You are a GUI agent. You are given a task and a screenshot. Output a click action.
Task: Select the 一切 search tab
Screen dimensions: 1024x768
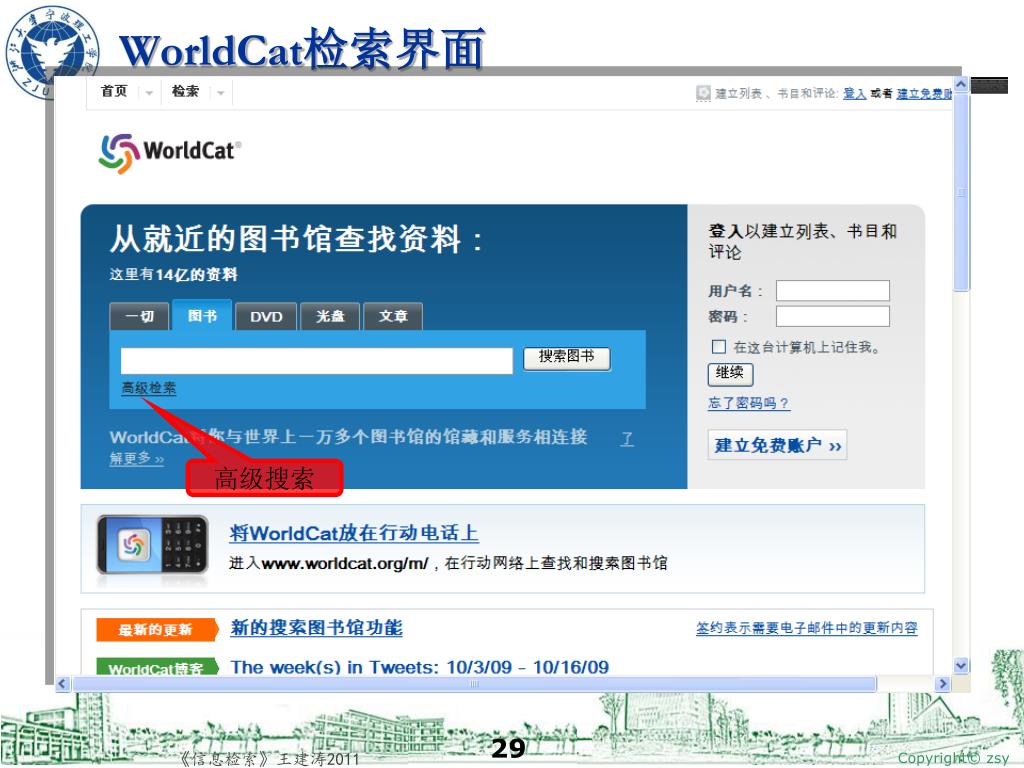tap(139, 317)
